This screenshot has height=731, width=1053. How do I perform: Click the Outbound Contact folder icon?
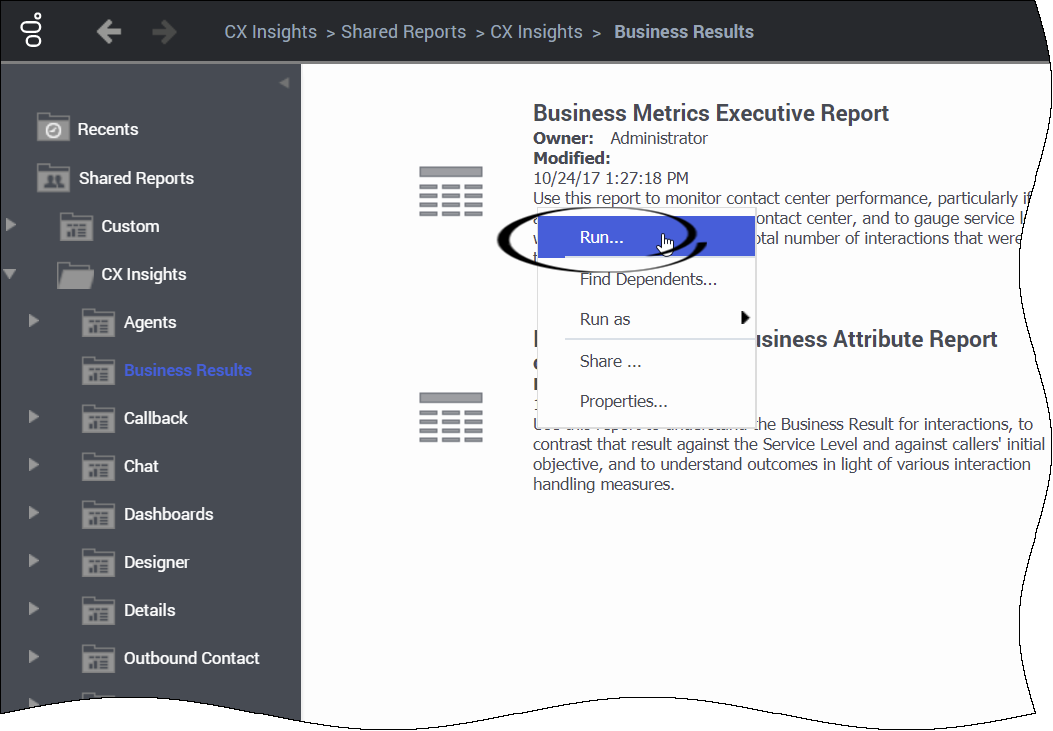[98, 658]
